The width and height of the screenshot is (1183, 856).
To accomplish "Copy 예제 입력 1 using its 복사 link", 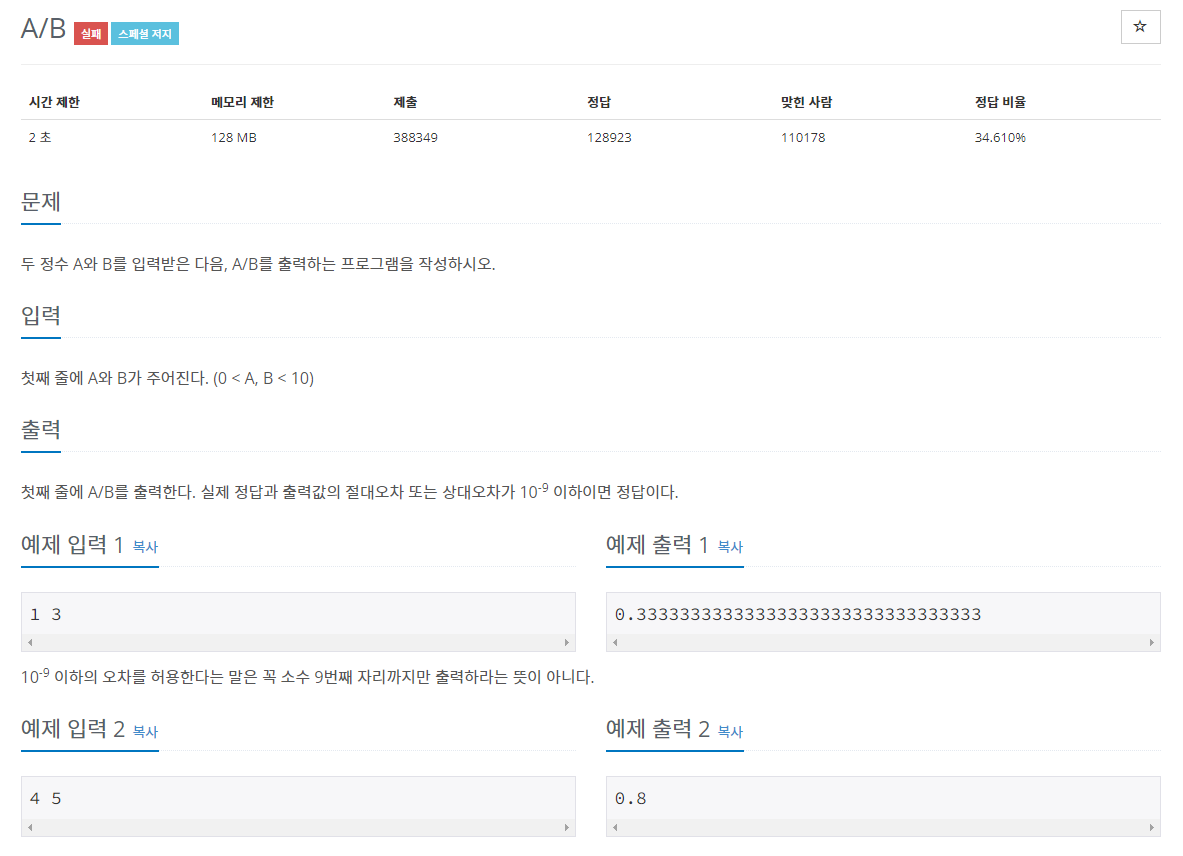I will tap(146, 547).
